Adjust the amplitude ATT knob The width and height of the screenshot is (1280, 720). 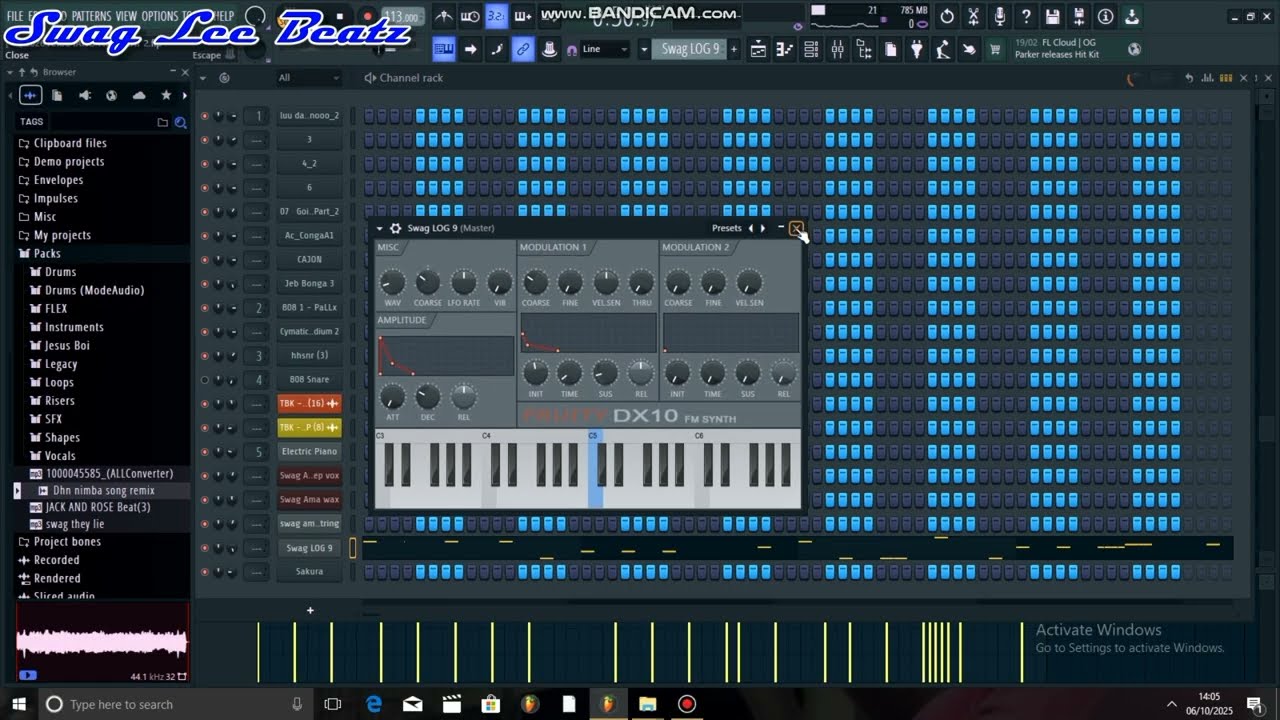[393, 398]
